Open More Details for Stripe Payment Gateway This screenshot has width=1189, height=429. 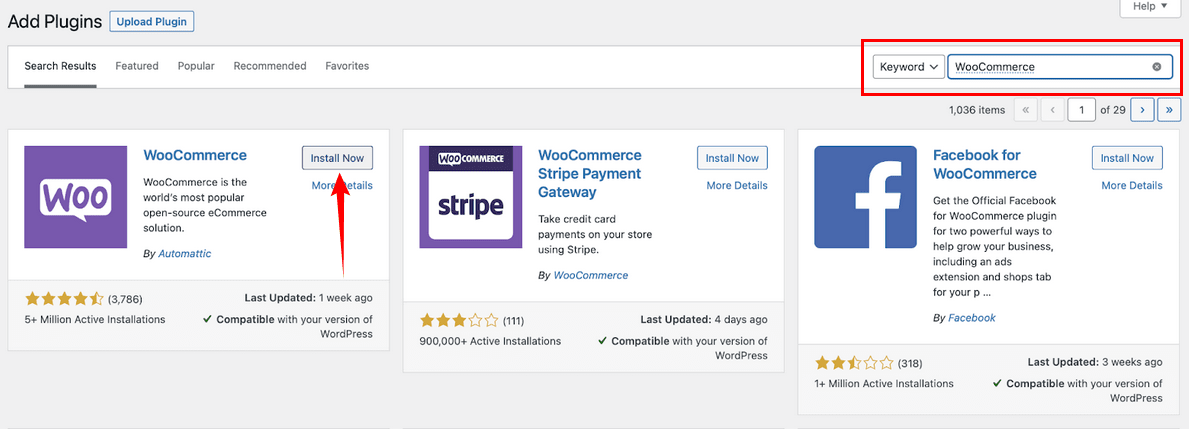[x=737, y=185]
